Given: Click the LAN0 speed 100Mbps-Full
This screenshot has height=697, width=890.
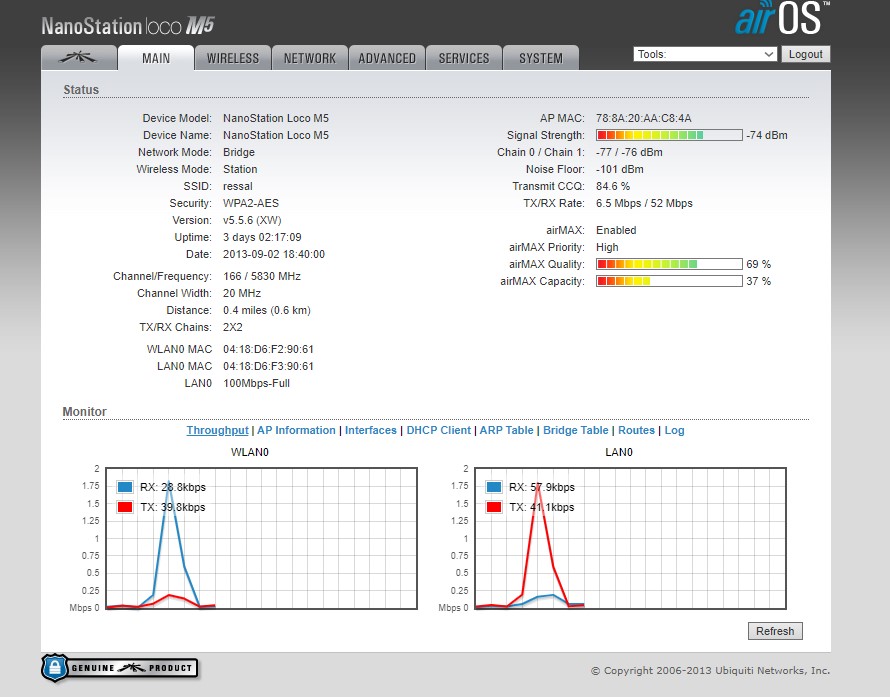Looking at the screenshot, I should [257, 383].
